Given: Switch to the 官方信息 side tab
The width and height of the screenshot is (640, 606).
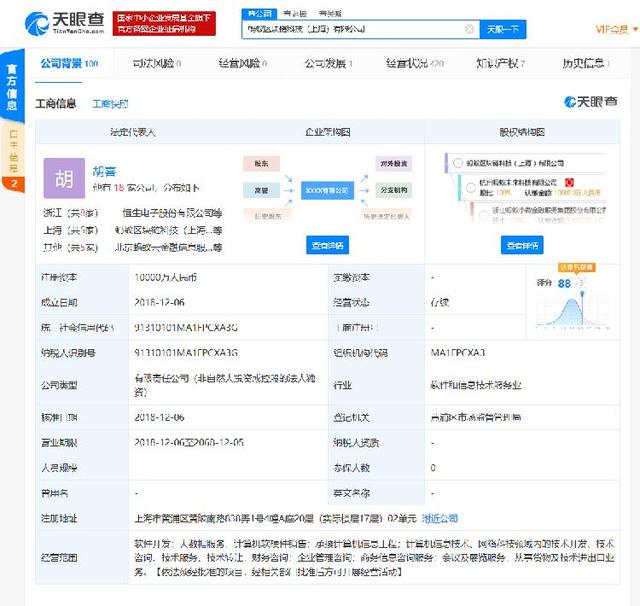Looking at the screenshot, I should (12, 87).
